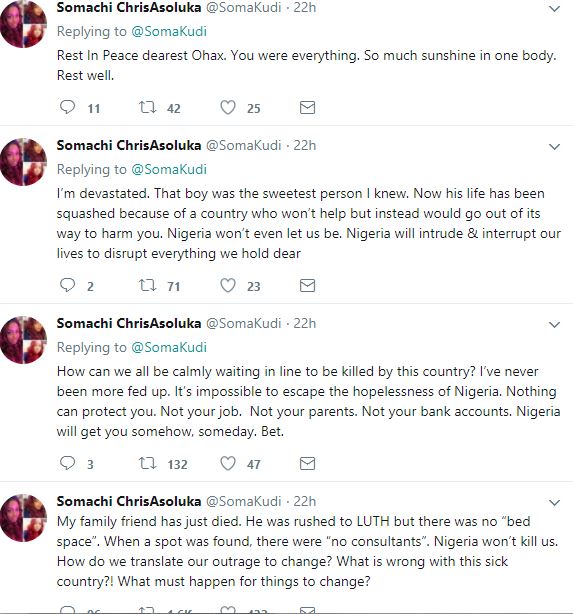Expand options chevron on 'I'm devastated' tweet
The image size is (573, 614).
[555, 147]
